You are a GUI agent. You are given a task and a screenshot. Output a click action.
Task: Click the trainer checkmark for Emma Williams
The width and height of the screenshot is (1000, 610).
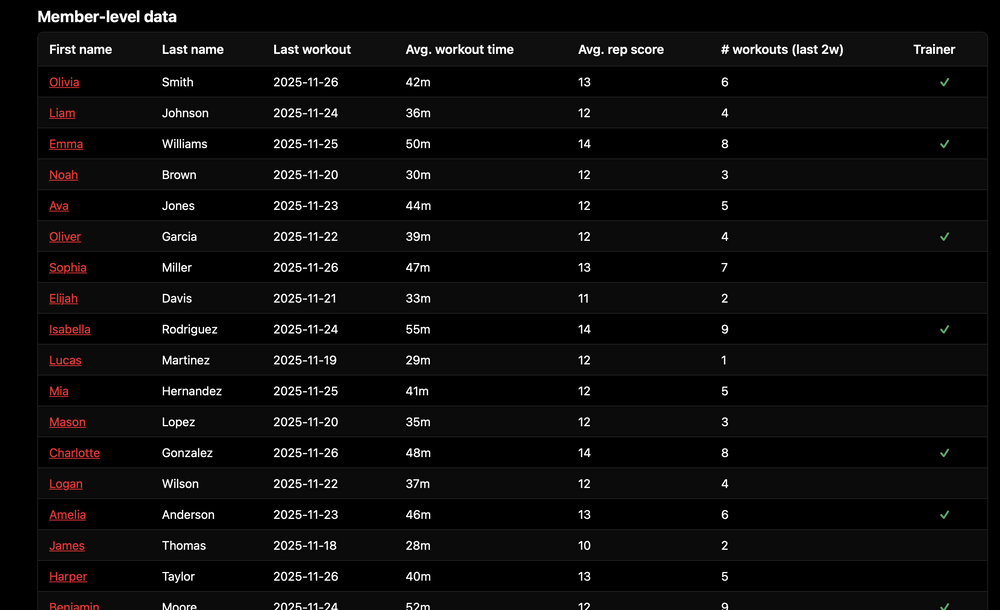click(944, 144)
